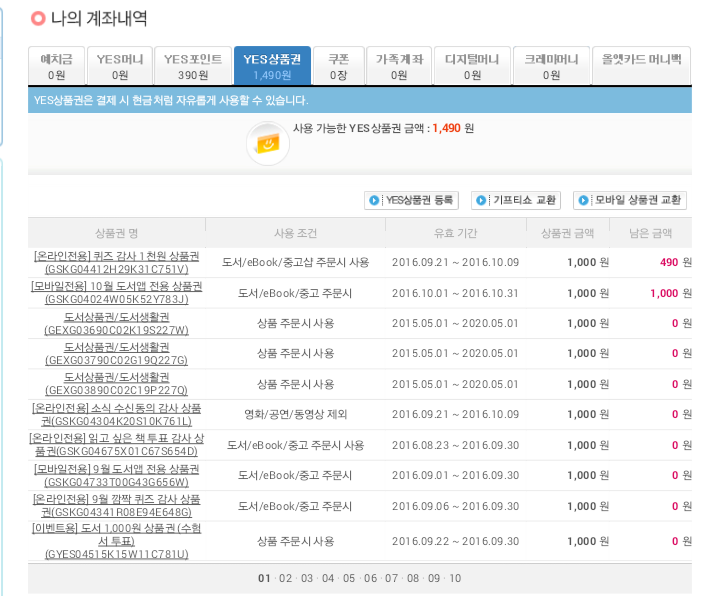
Task: Select the YES포인트 tab
Action: click(193, 66)
